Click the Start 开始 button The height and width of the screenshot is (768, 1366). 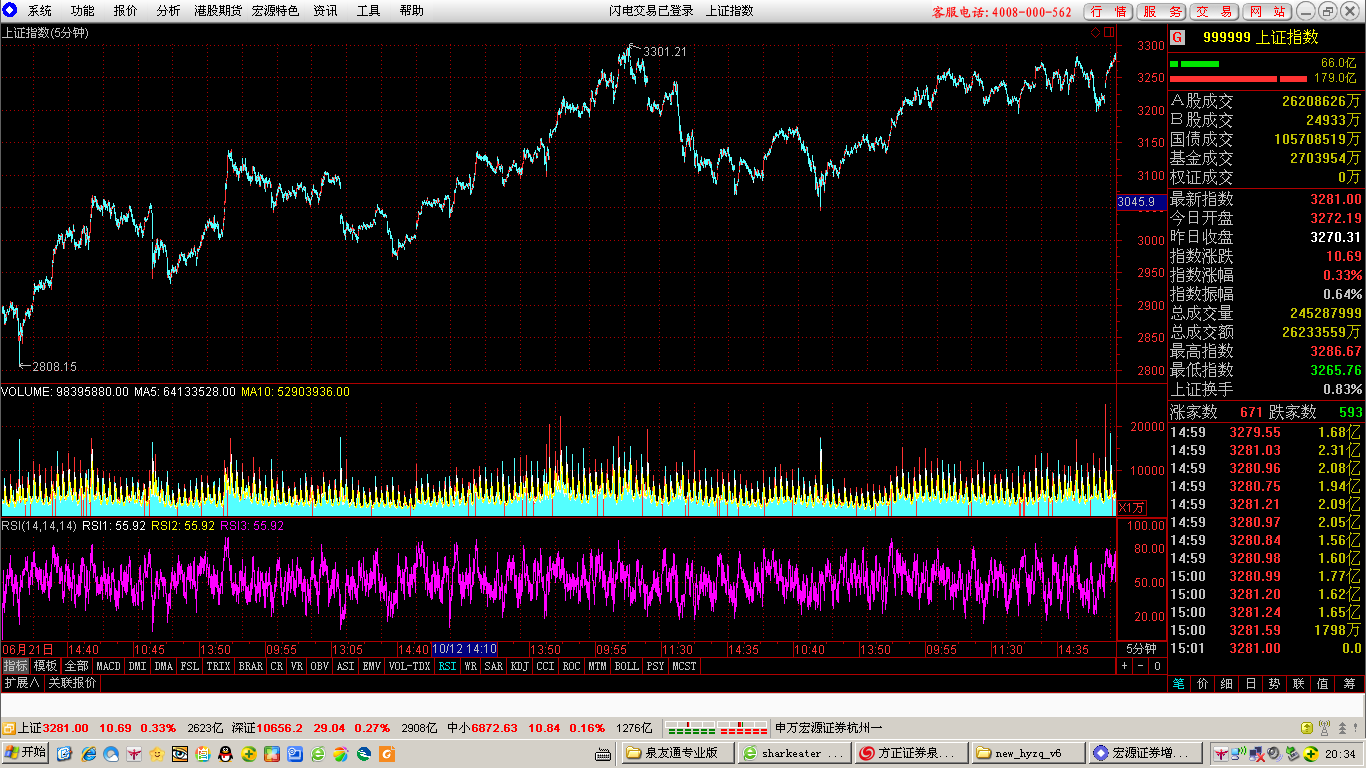click(25, 753)
